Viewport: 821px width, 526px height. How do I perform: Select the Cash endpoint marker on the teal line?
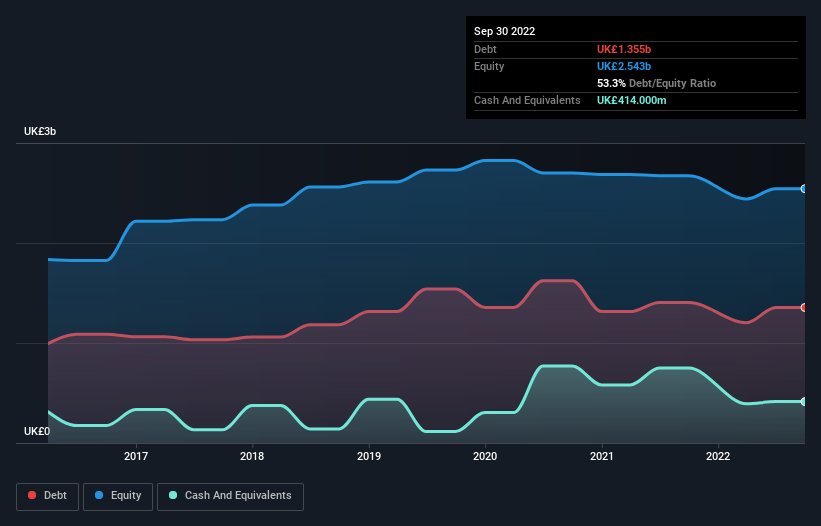tap(804, 401)
